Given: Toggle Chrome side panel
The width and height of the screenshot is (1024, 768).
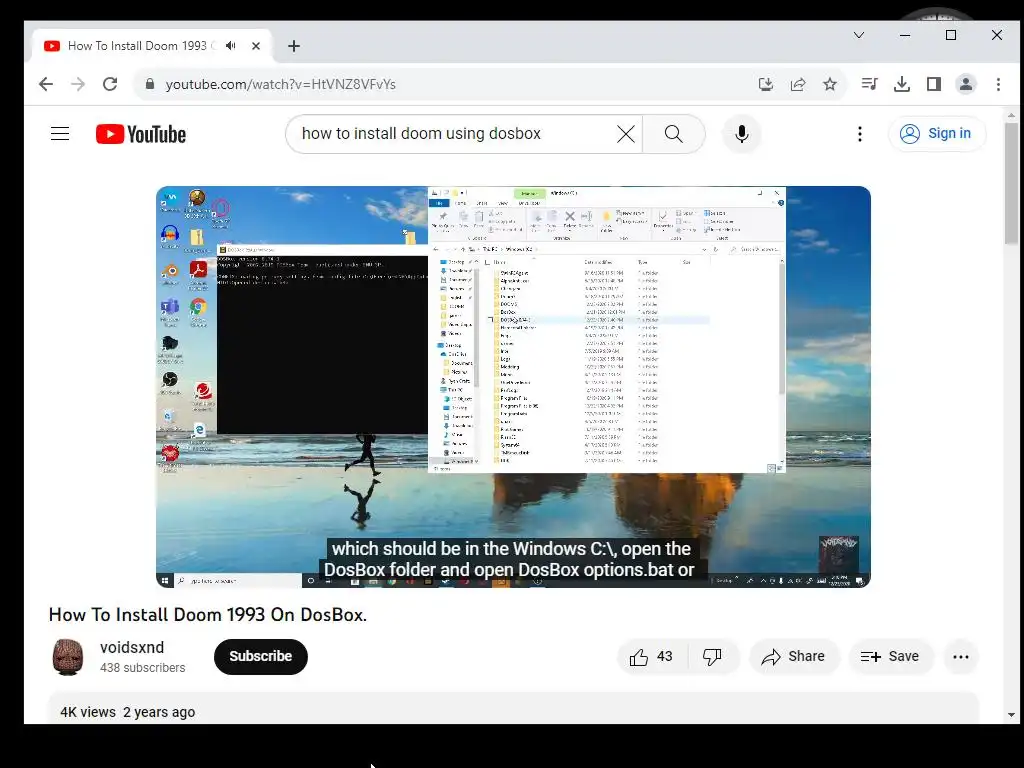Looking at the screenshot, I should click(x=934, y=84).
